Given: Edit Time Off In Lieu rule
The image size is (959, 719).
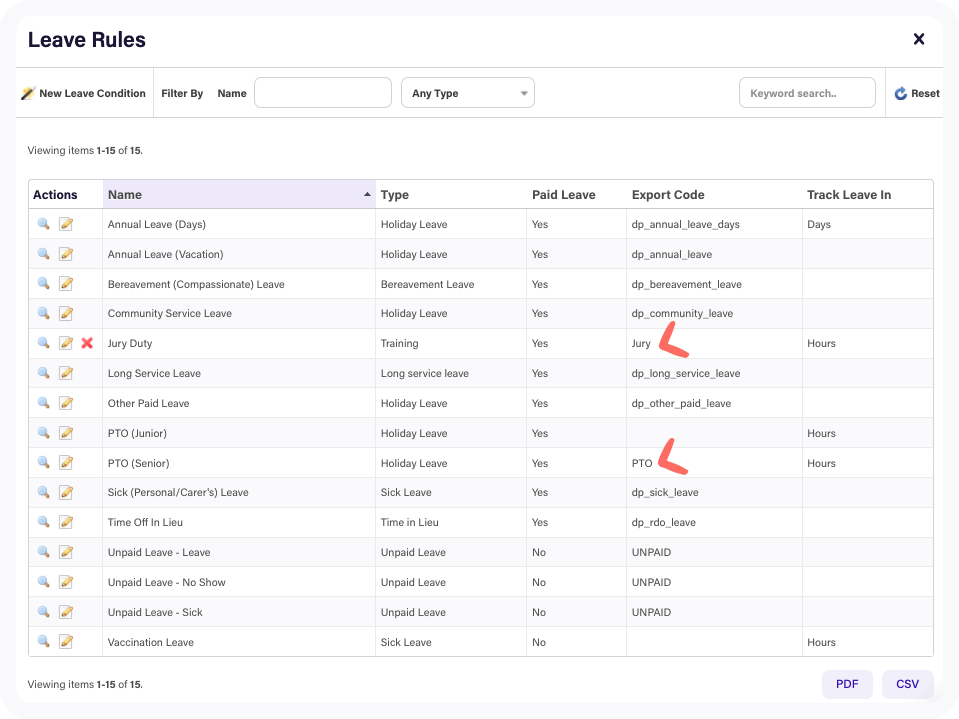Looking at the screenshot, I should pos(66,522).
